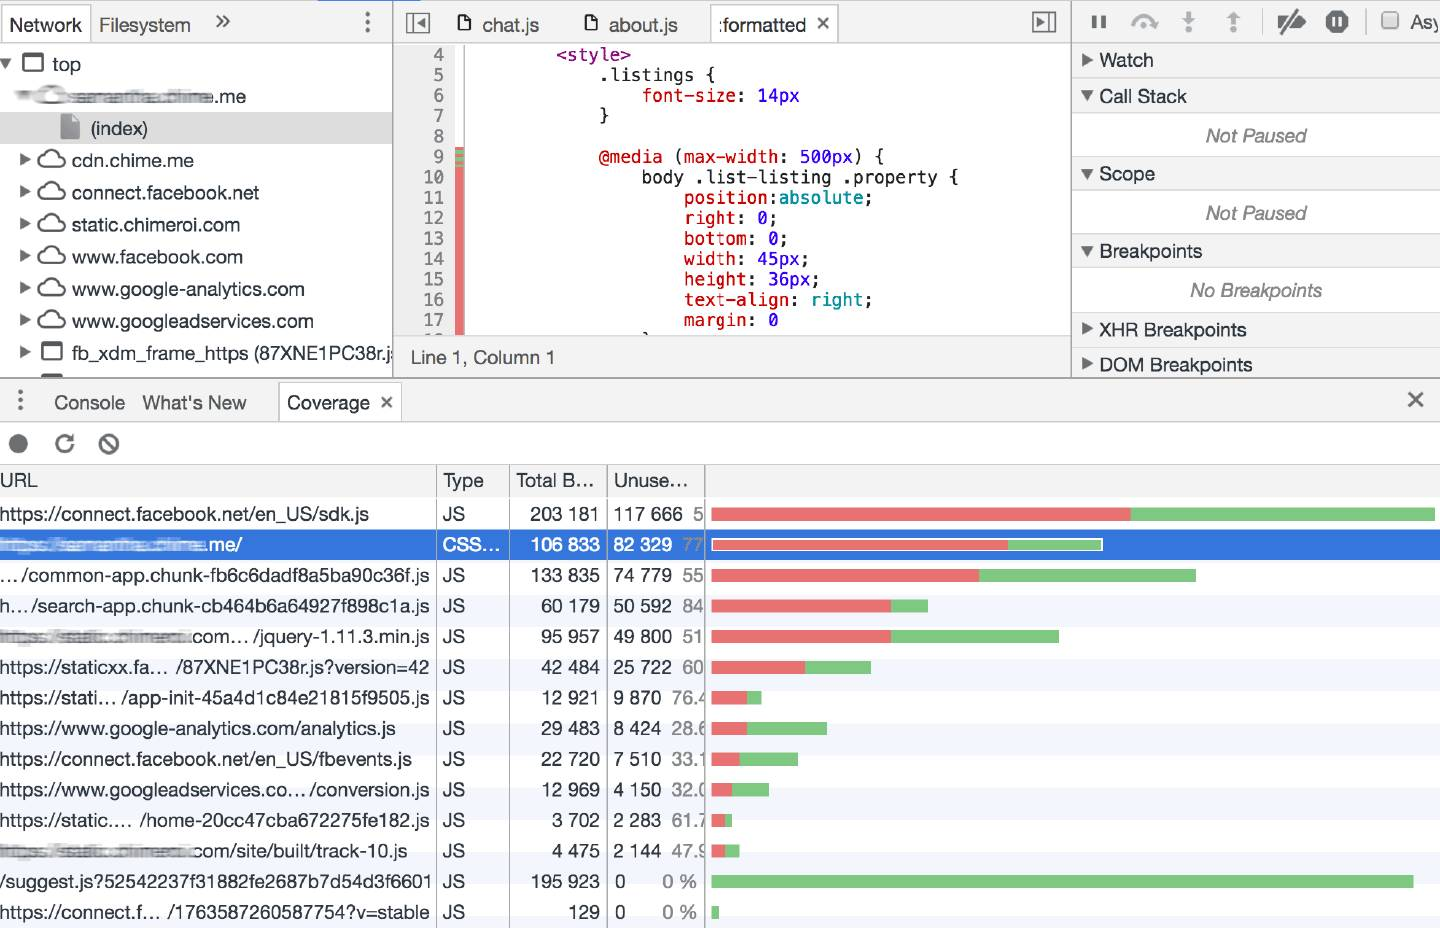Switch to the Filesystem tab
The height and width of the screenshot is (928, 1440).
tap(145, 25)
